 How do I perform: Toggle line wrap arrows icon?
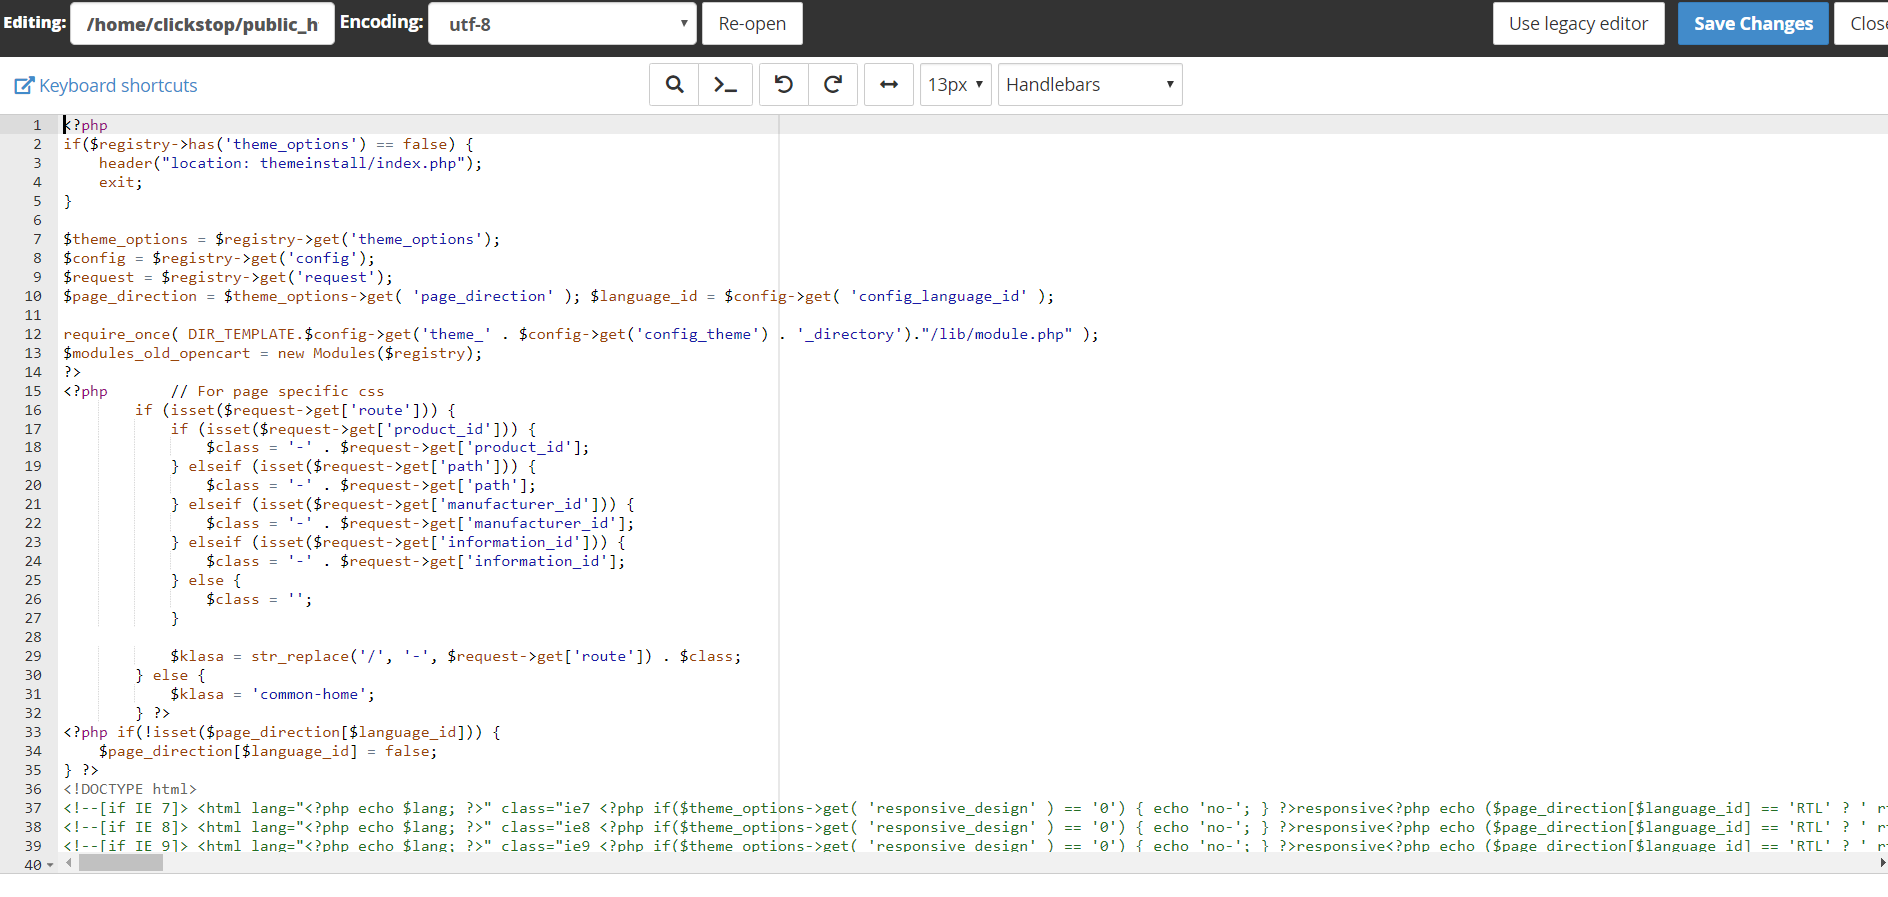[889, 85]
